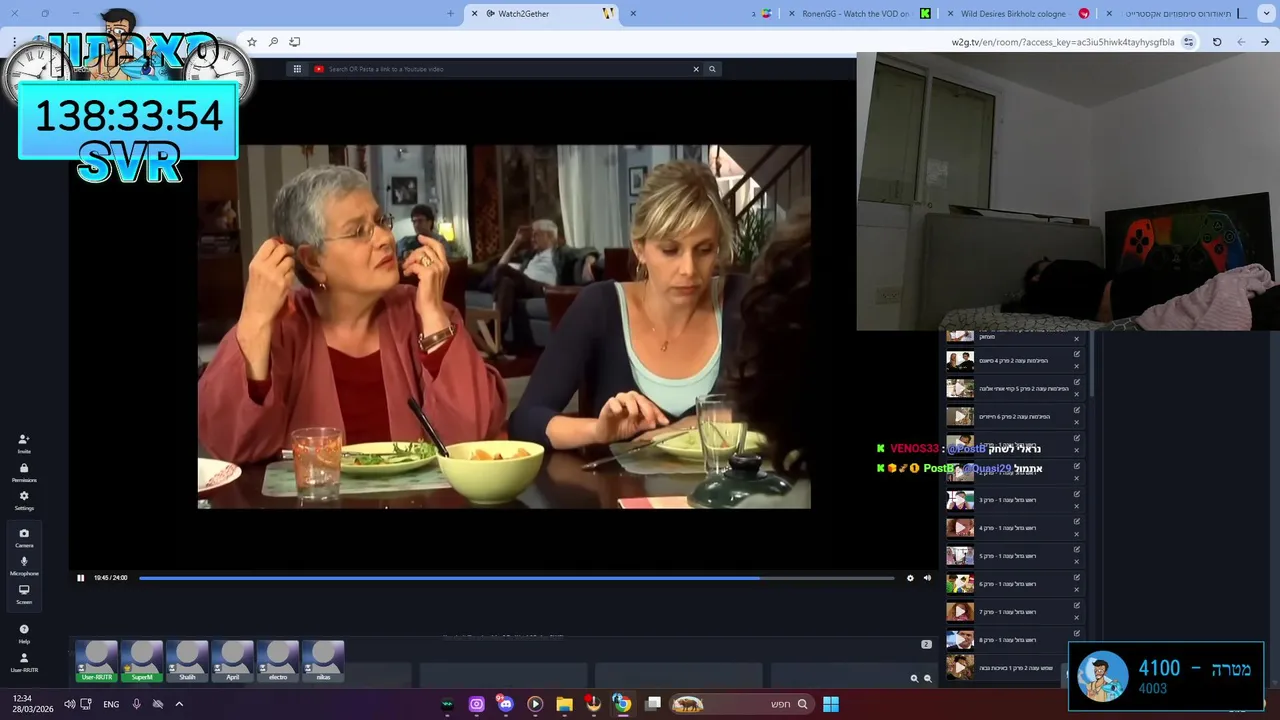1280x720 pixels.
Task: Select the April participant tile
Action: [x=232, y=662]
